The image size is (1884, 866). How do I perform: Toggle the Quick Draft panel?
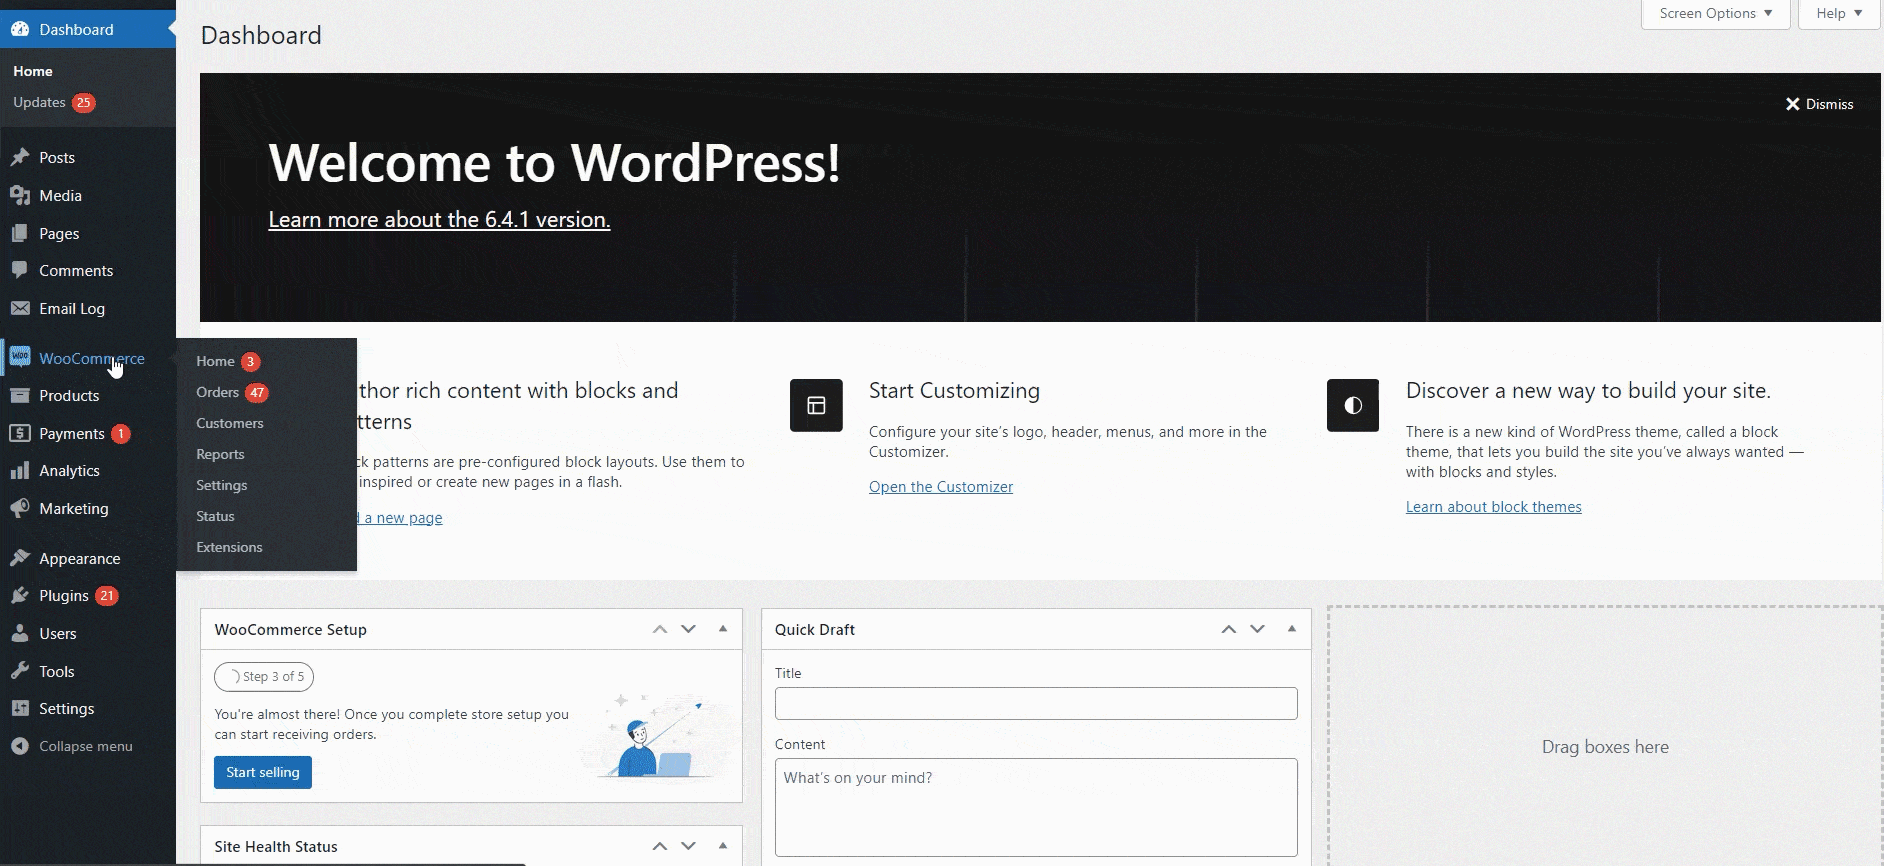[1292, 629]
